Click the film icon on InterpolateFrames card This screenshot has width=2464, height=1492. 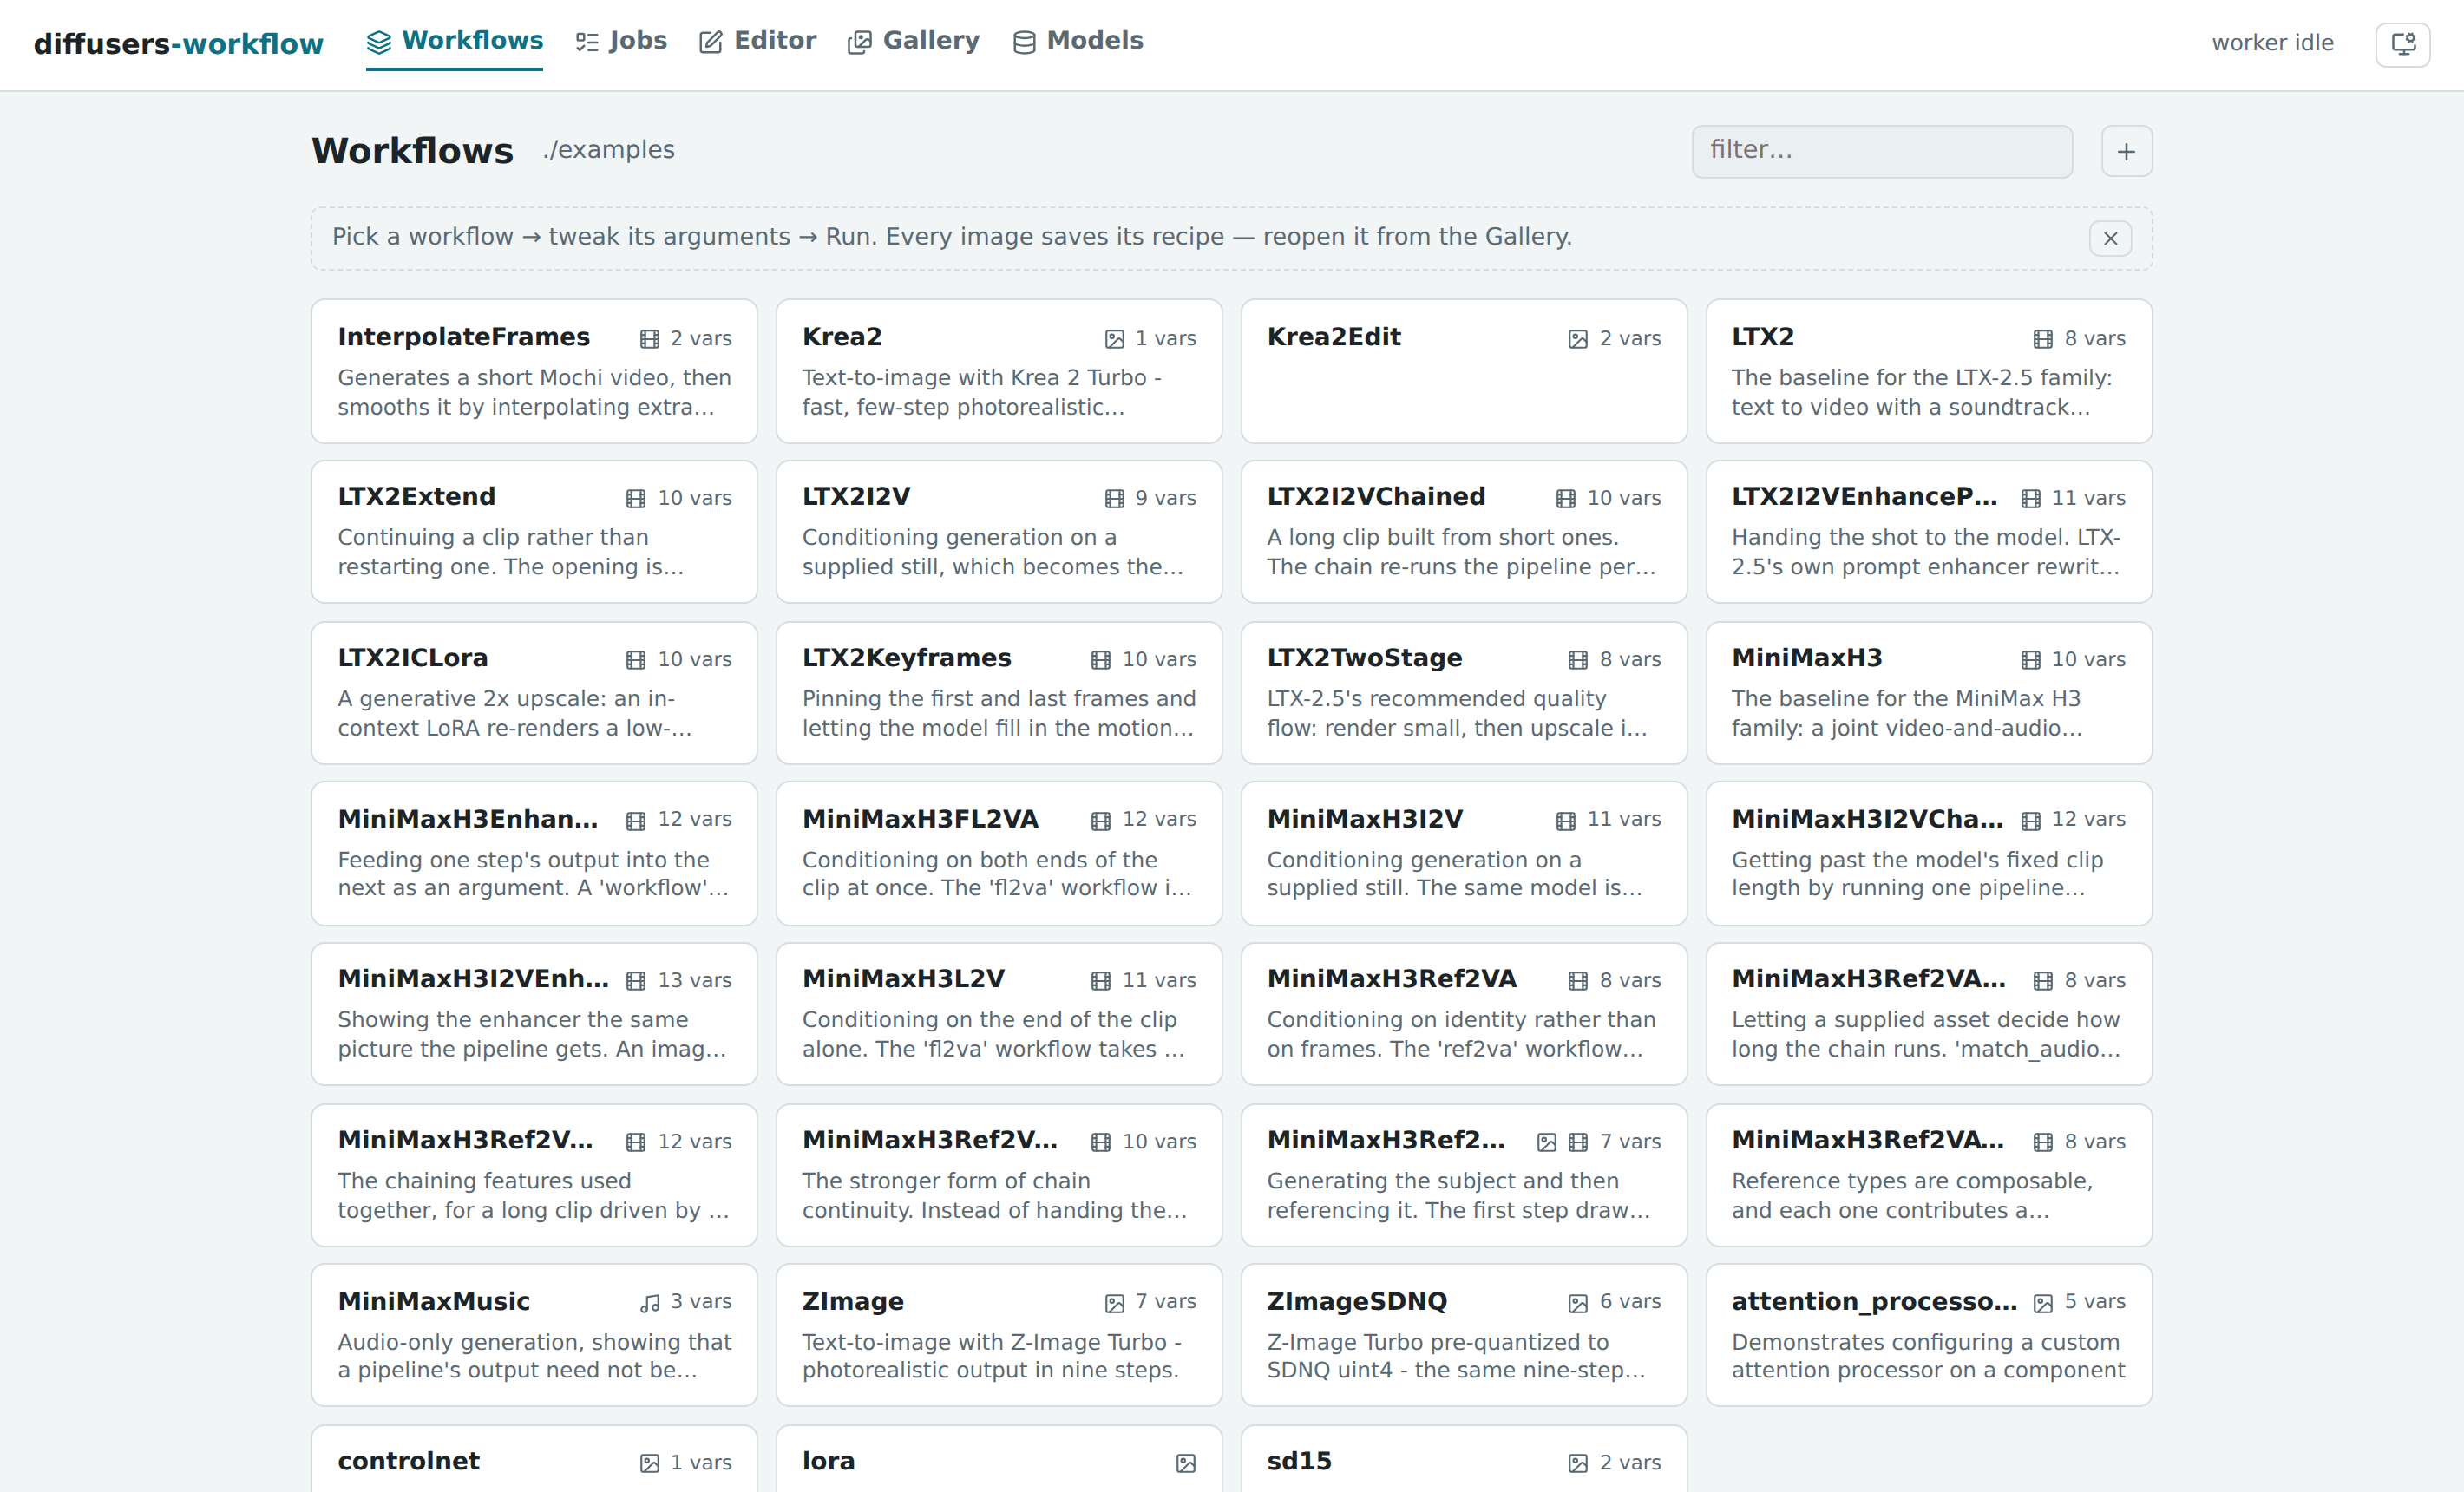coord(649,339)
